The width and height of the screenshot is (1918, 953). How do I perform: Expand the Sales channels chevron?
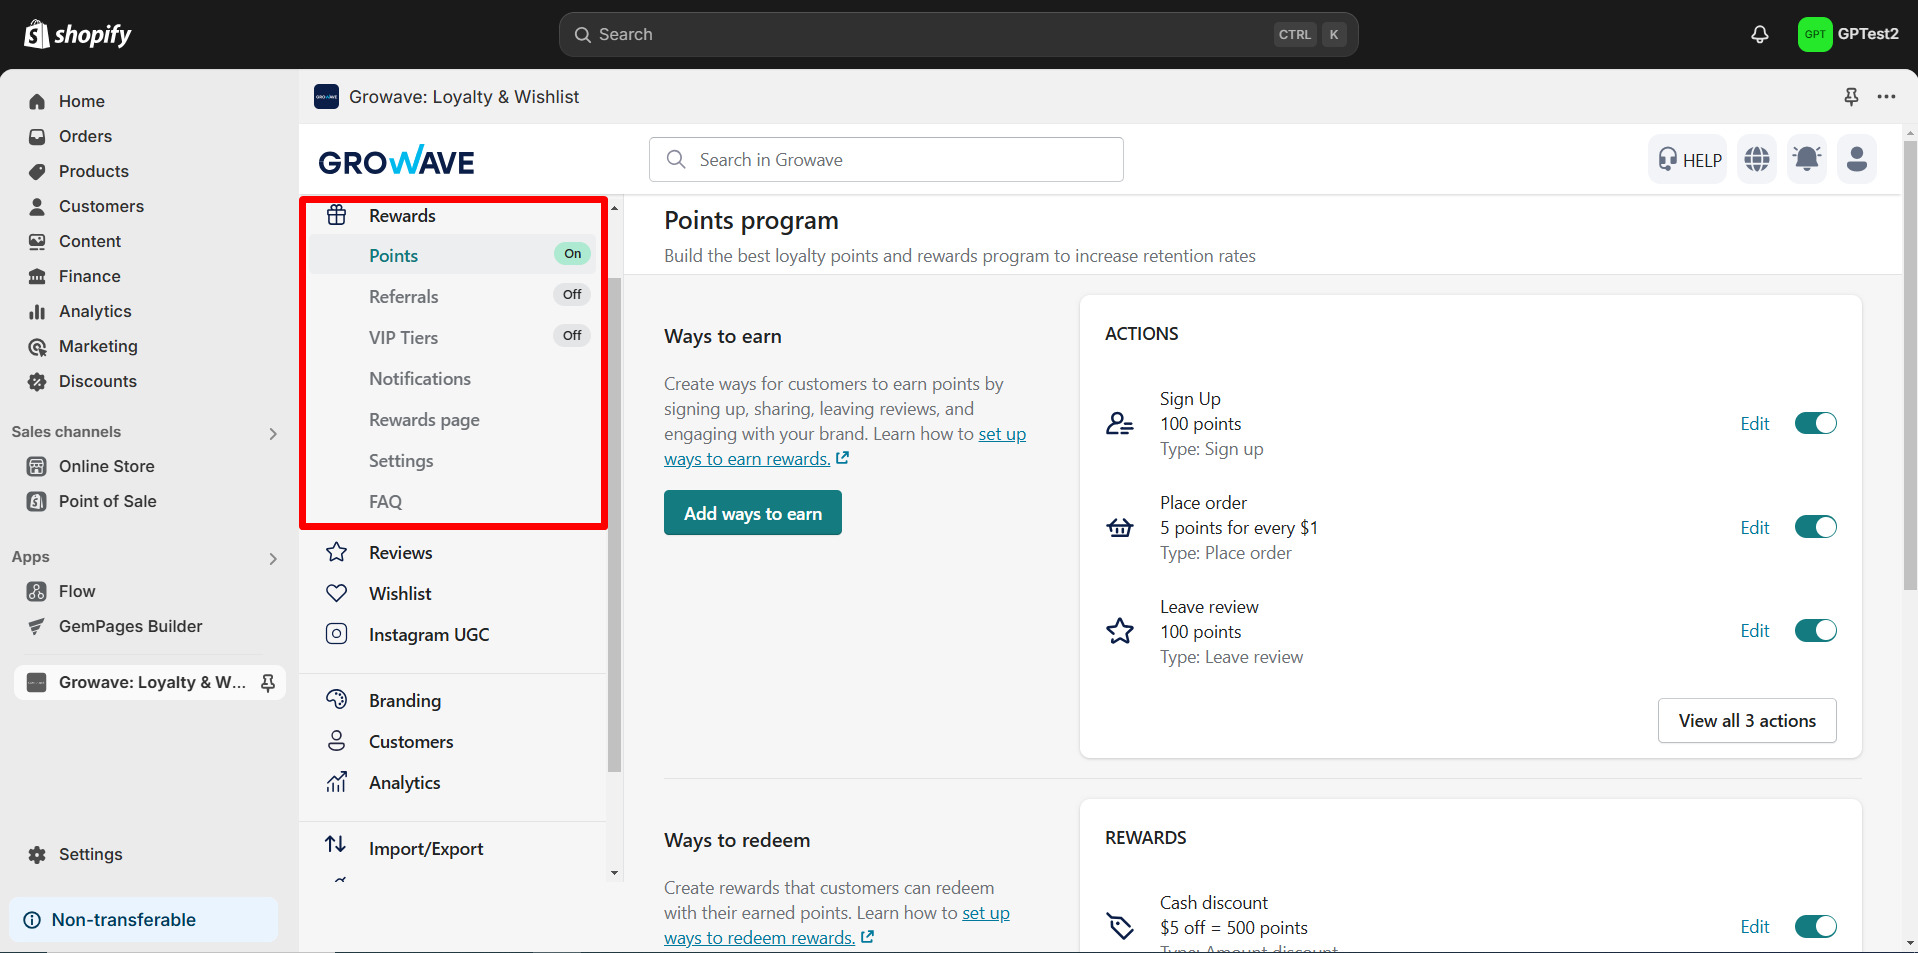(273, 434)
